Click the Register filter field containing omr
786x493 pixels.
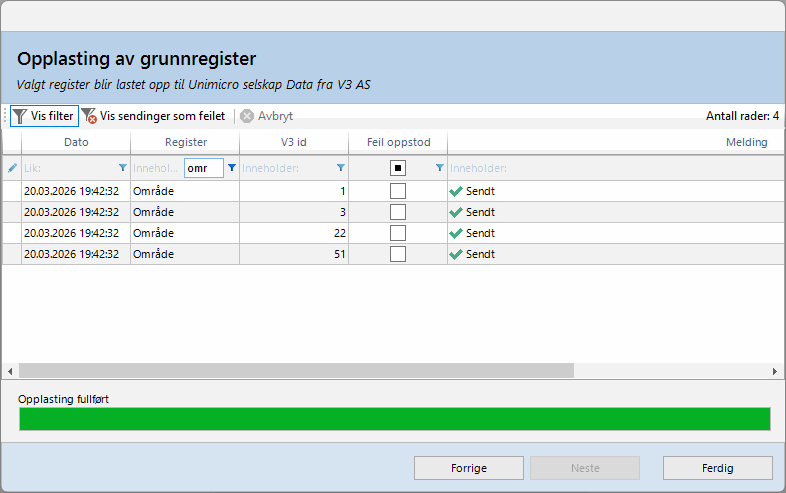point(203,168)
